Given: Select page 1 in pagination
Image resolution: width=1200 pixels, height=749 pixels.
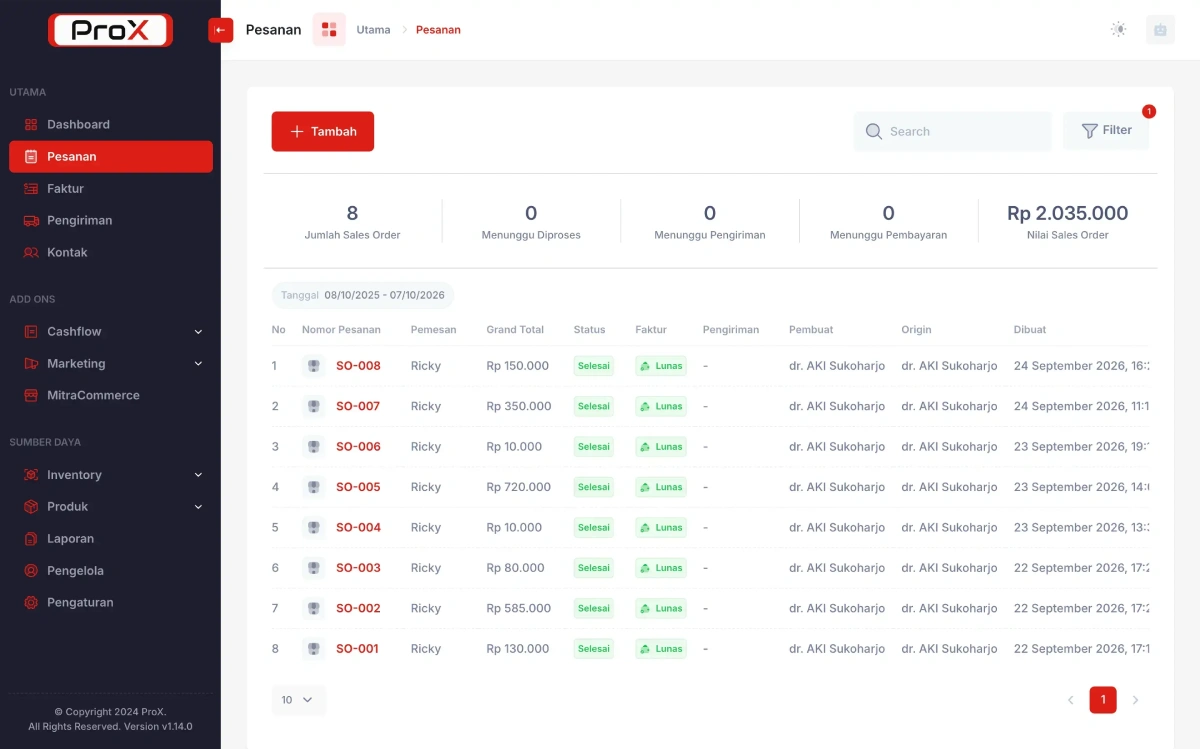Looking at the screenshot, I should tap(1103, 700).
